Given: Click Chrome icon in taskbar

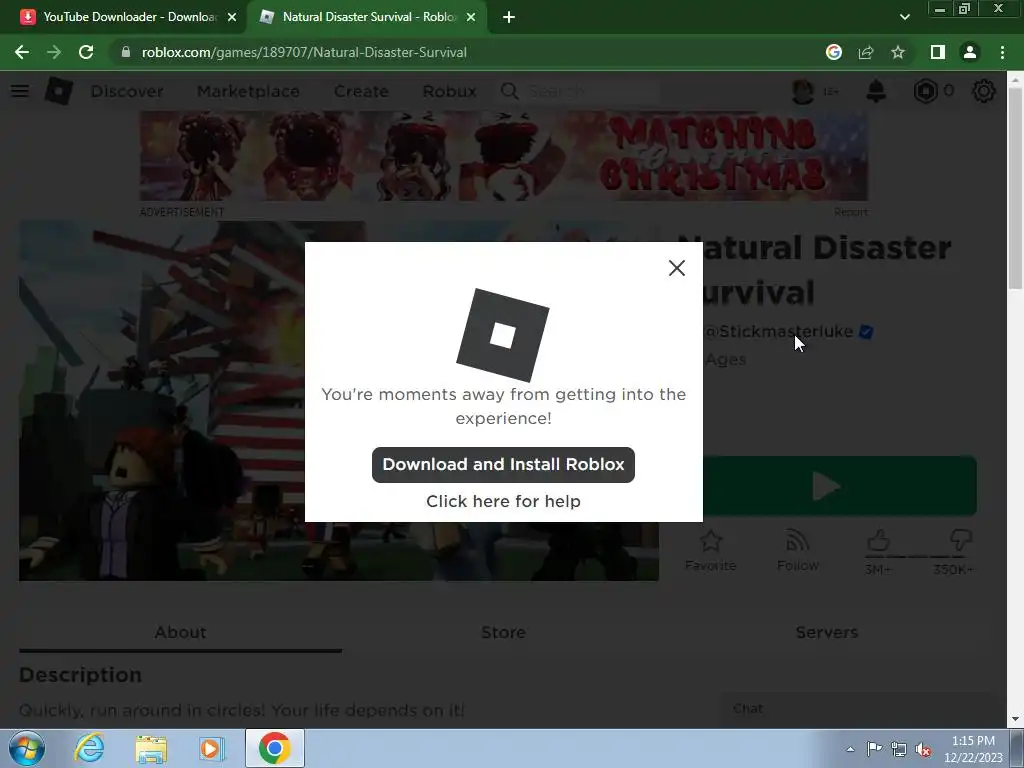Looking at the screenshot, I should point(274,748).
